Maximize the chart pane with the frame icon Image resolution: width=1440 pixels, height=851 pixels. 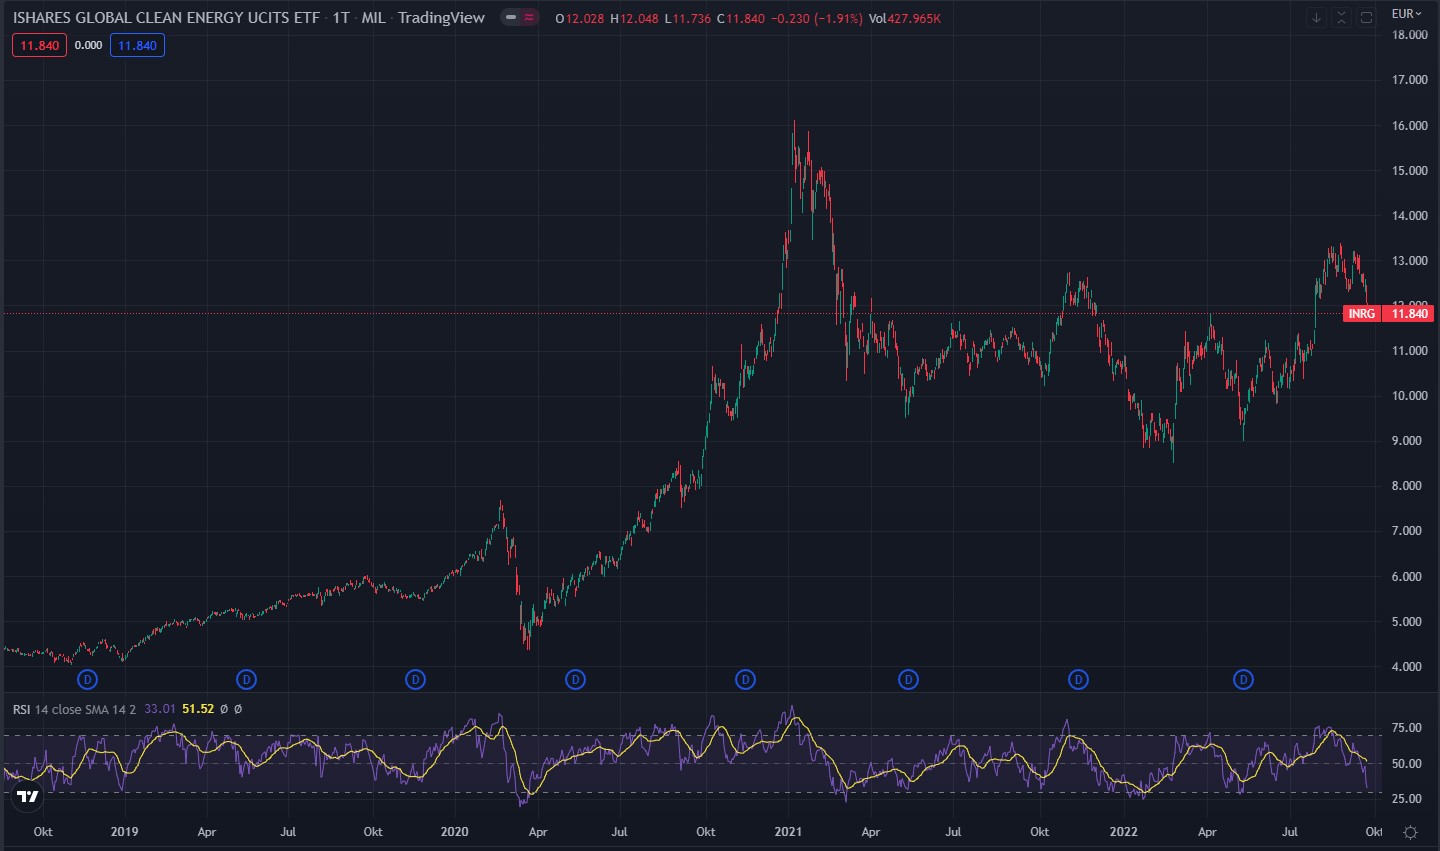[1367, 18]
